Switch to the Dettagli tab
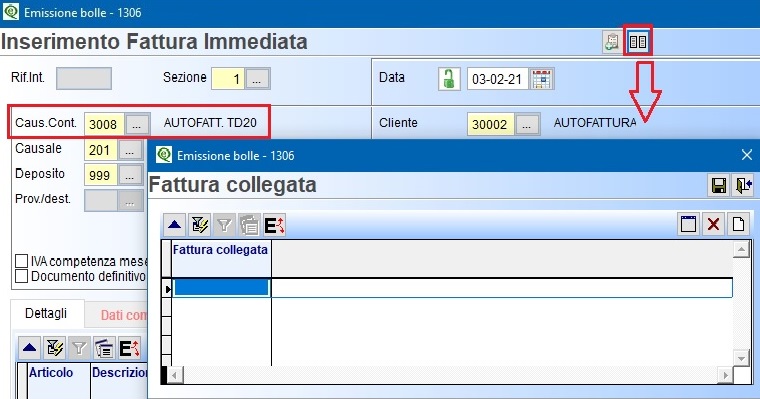 [46, 314]
